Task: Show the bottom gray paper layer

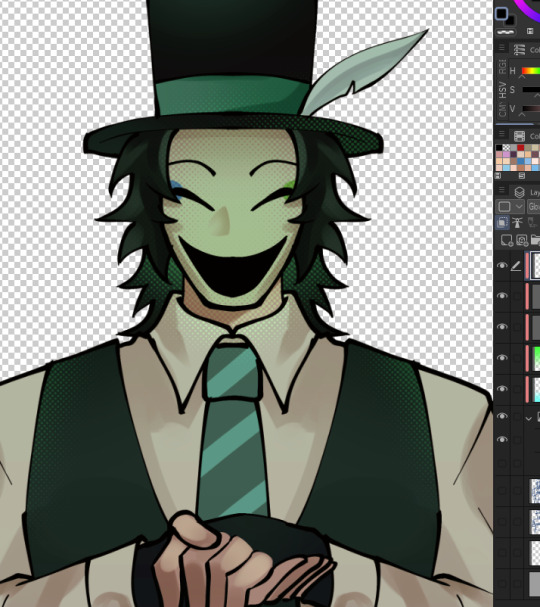Action: tap(502, 583)
